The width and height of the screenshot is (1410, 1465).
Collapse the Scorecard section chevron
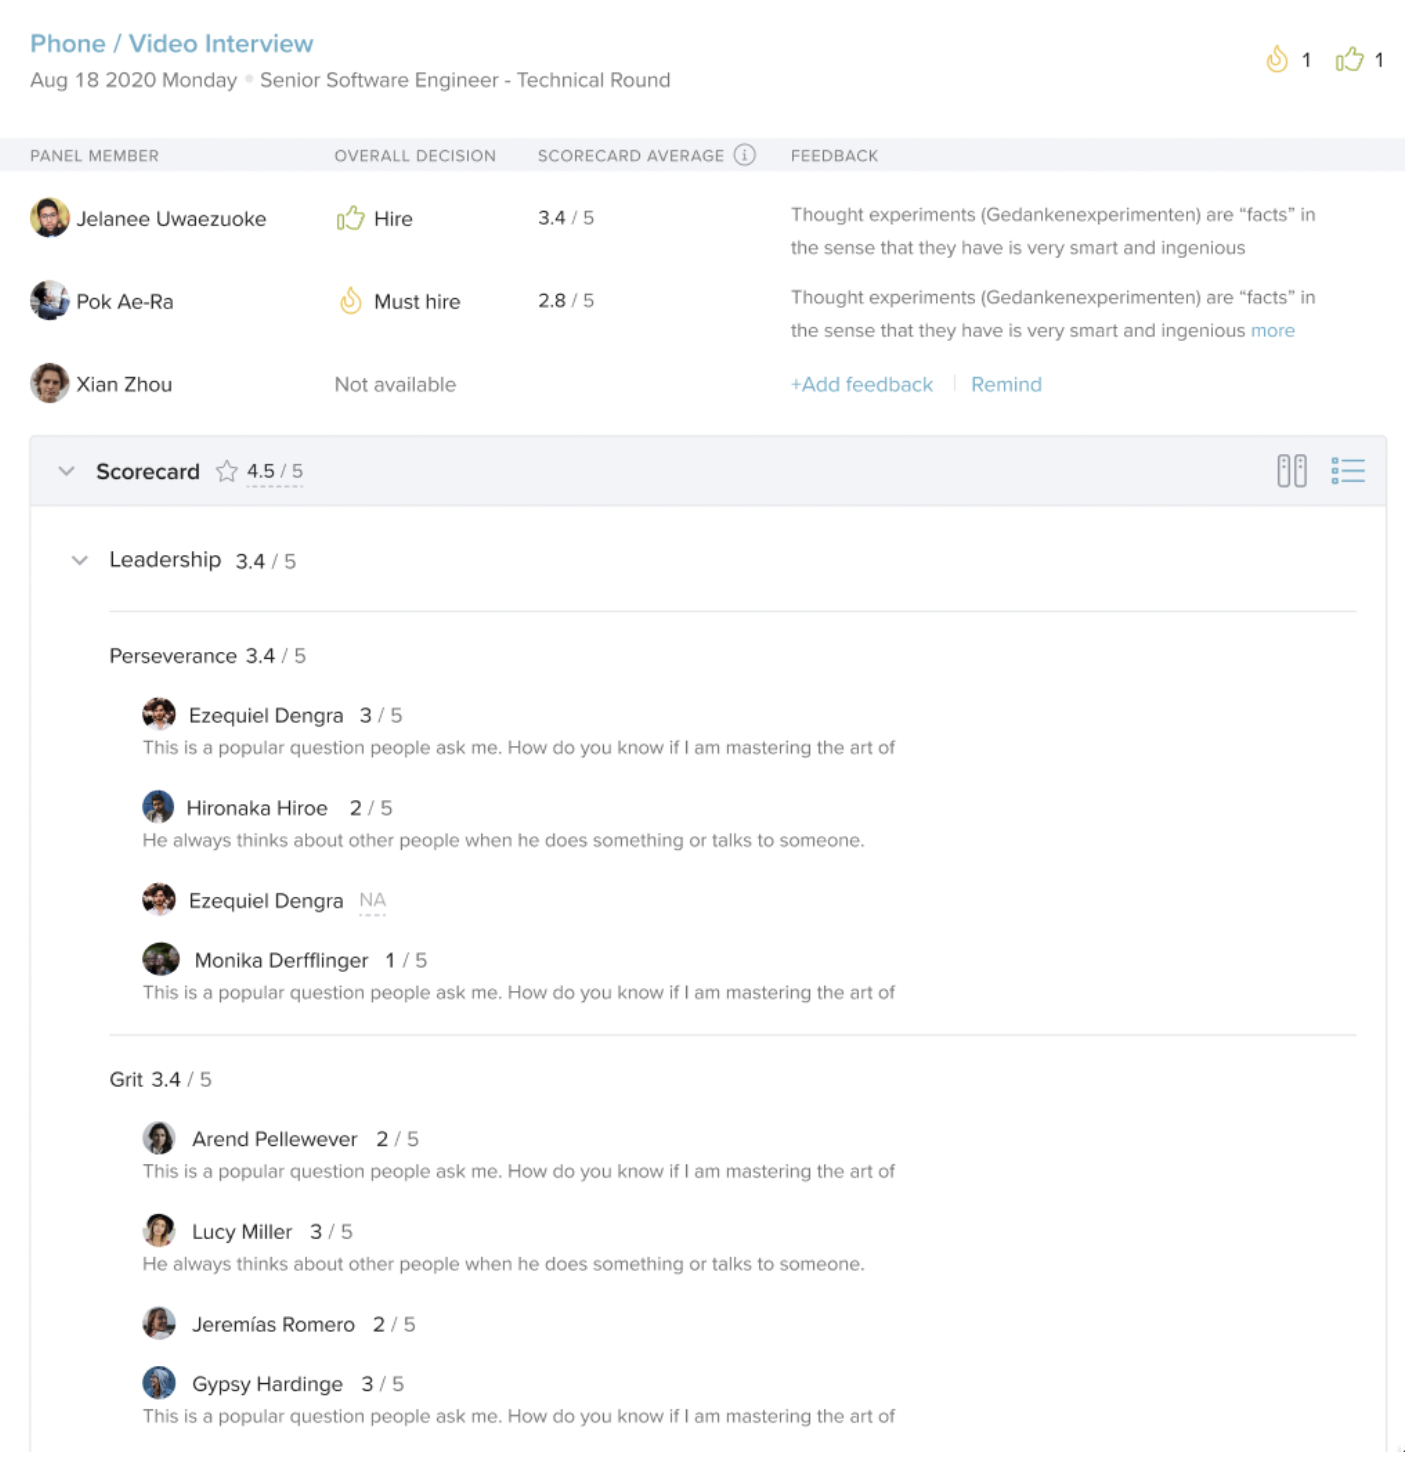67,471
